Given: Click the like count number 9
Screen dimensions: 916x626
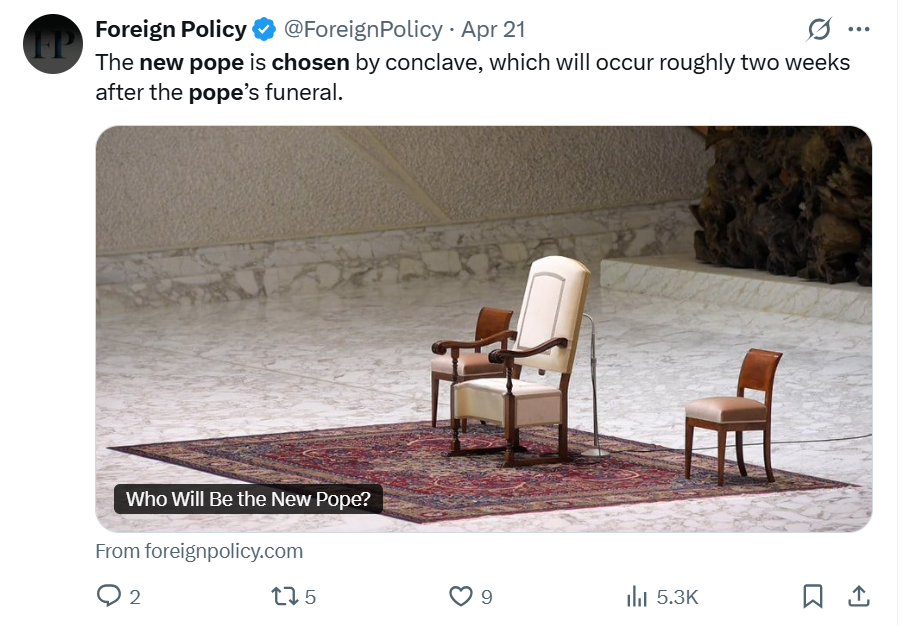Looking at the screenshot, I should [x=487, y=597].
